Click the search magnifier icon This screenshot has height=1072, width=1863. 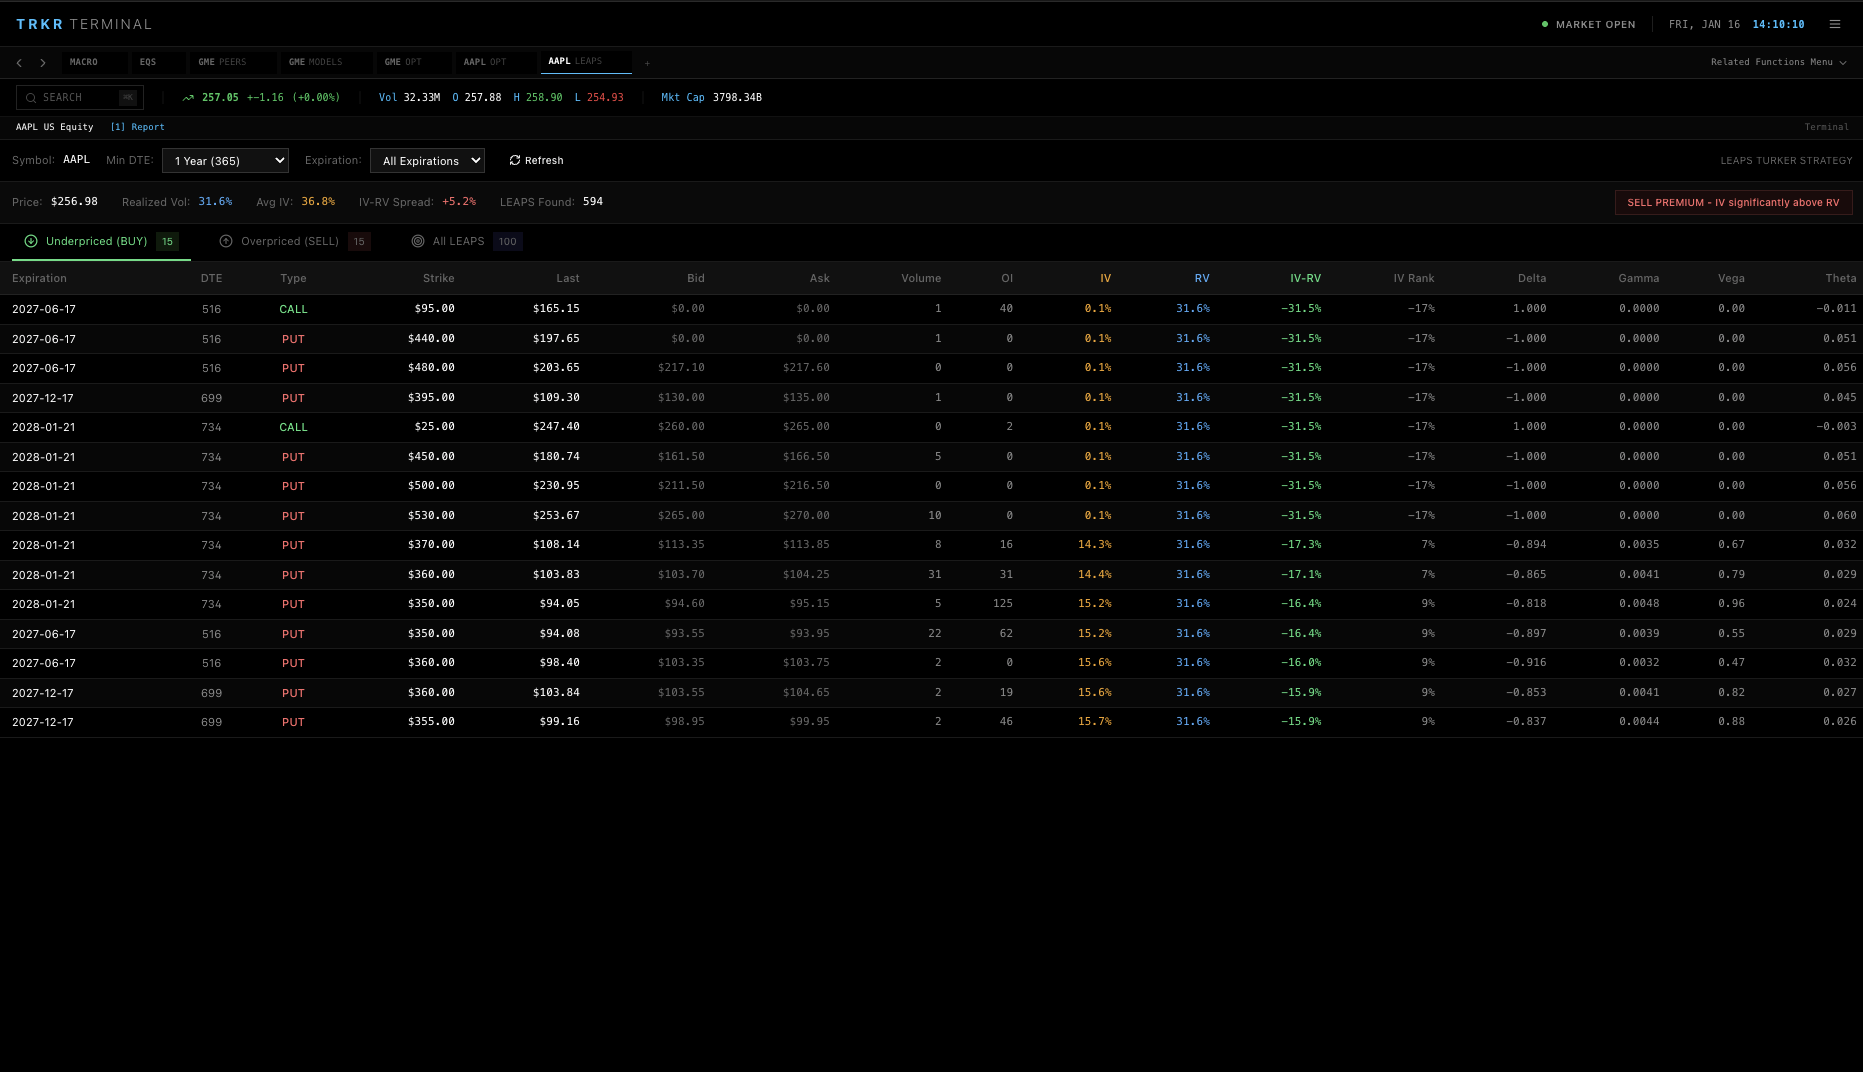[31, 97]
